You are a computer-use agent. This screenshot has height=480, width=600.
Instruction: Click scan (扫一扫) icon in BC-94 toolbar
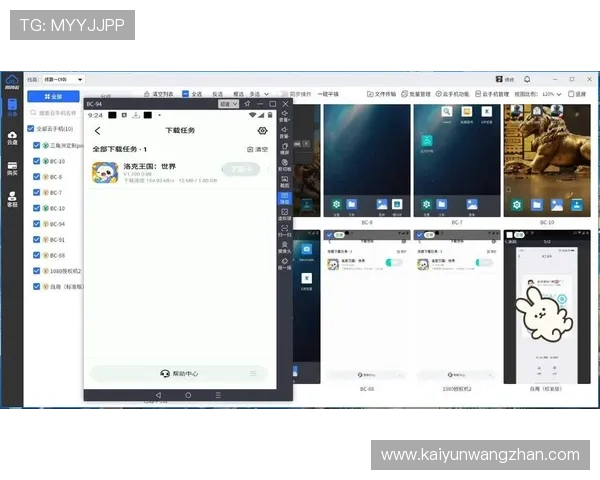click(x=285, y=231)
